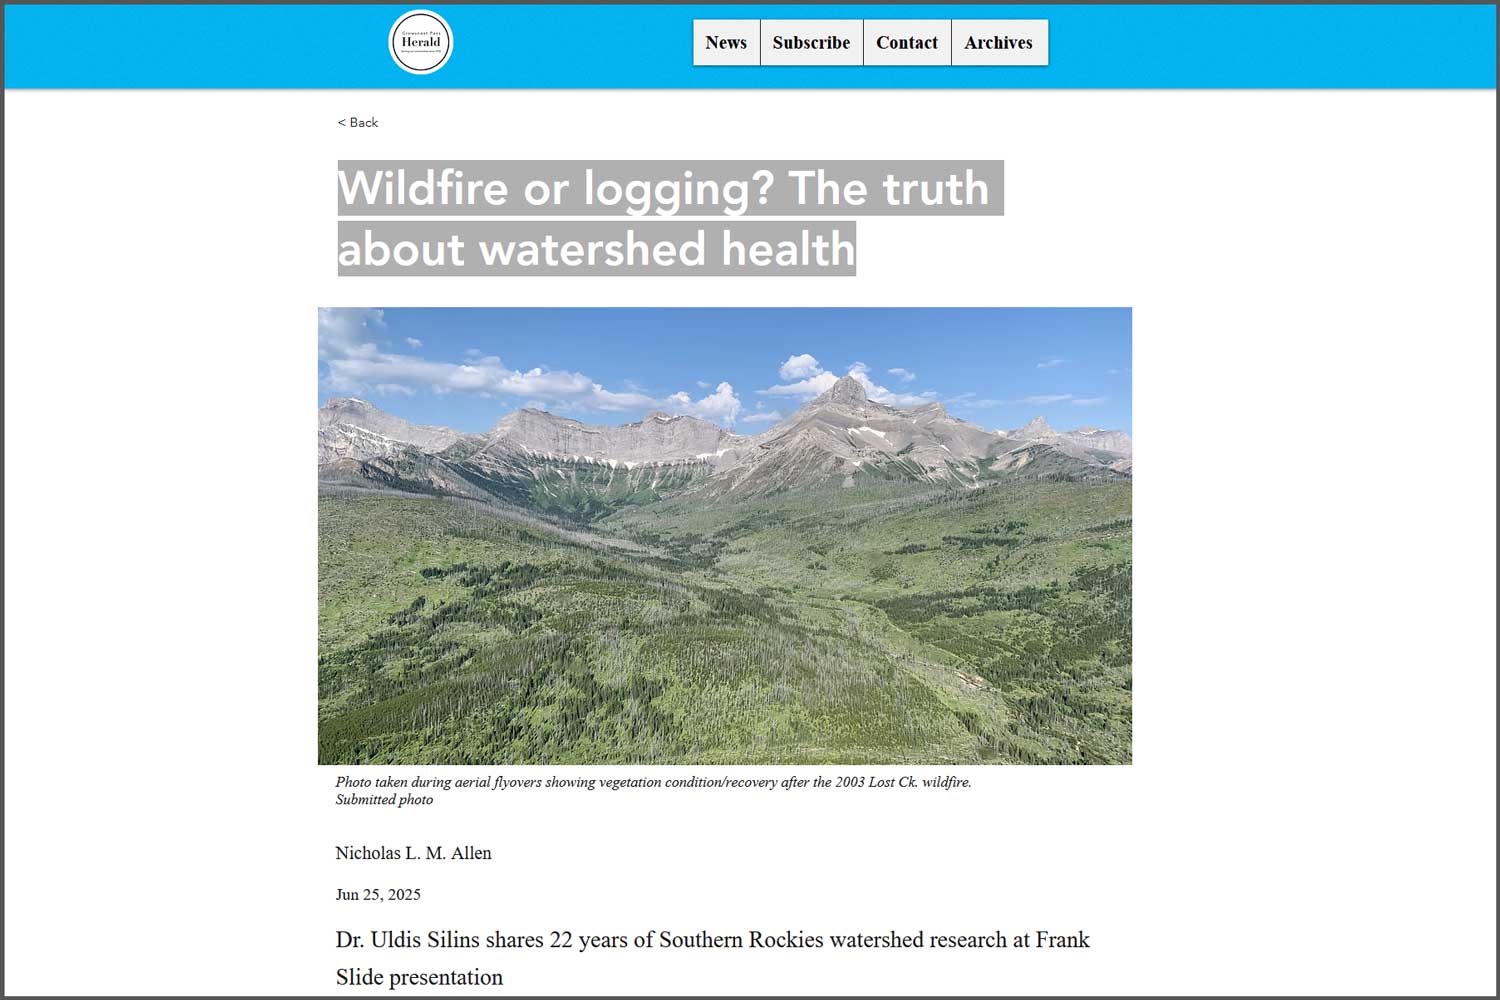Screen dimensions: 1500x1000
Task: Click author name Nicholas L. M. Allen
Action: pos(413,853)
